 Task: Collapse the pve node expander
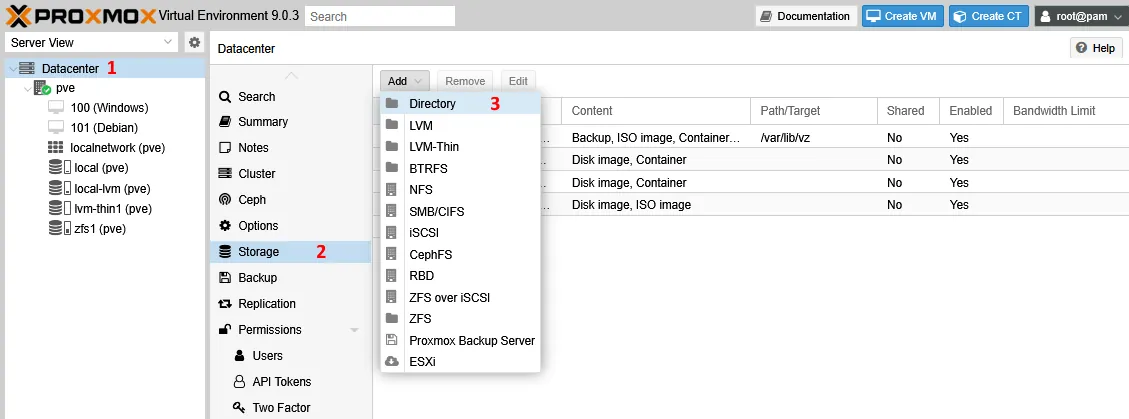27,89
